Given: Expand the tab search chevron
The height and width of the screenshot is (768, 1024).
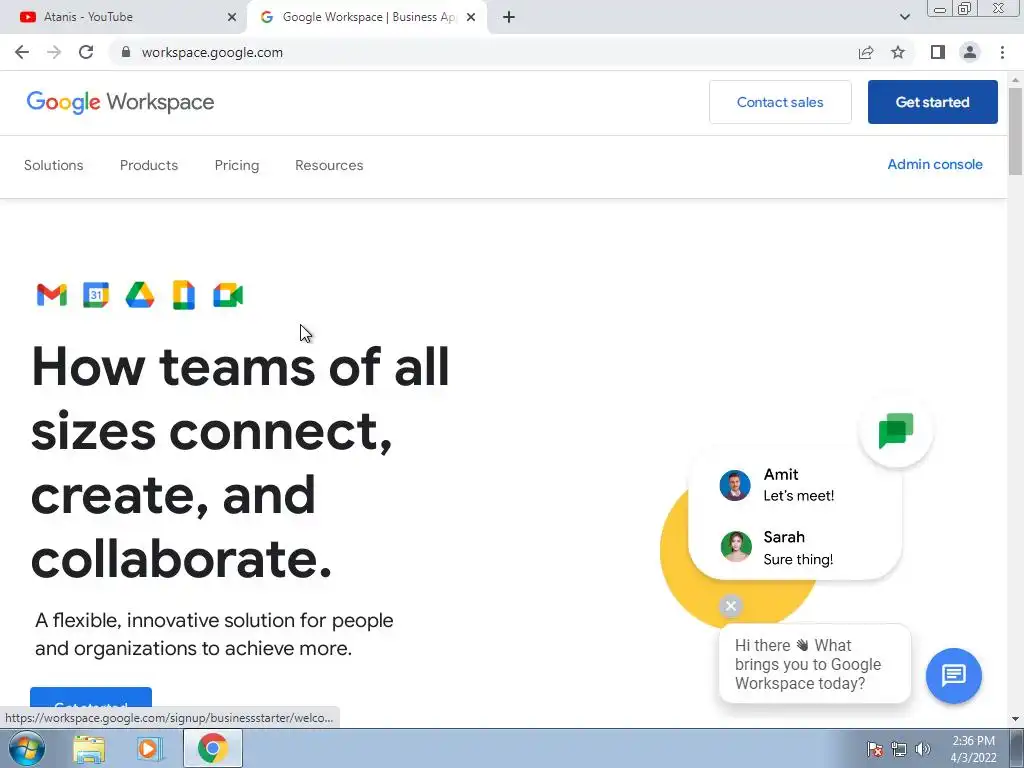Looking at the screenshot, I should click(x=904, y=17).
